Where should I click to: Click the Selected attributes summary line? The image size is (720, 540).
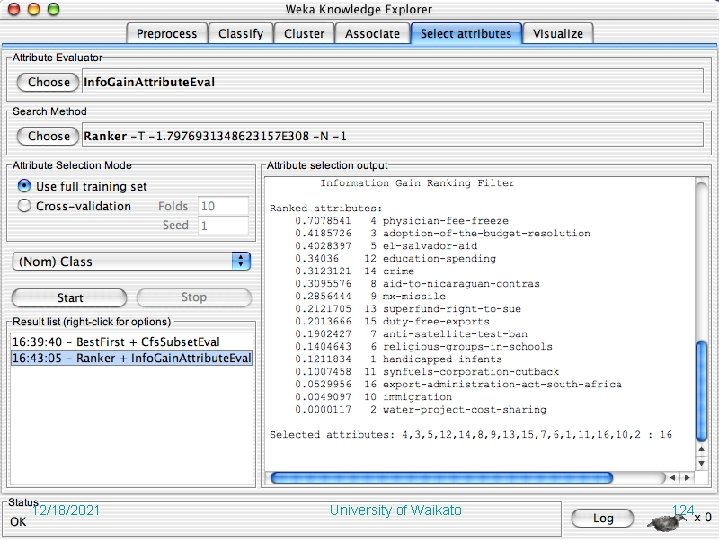pyautogui.click(x=471, y=434)
